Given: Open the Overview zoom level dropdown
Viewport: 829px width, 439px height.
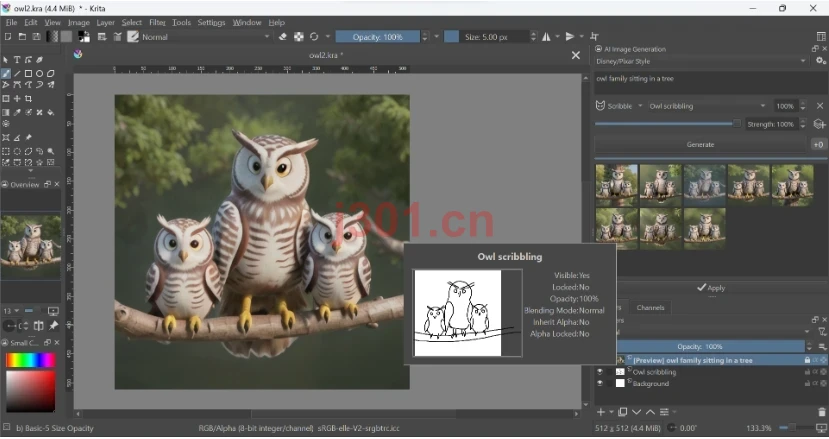Looking at the screenshot, I should [11, 311].
